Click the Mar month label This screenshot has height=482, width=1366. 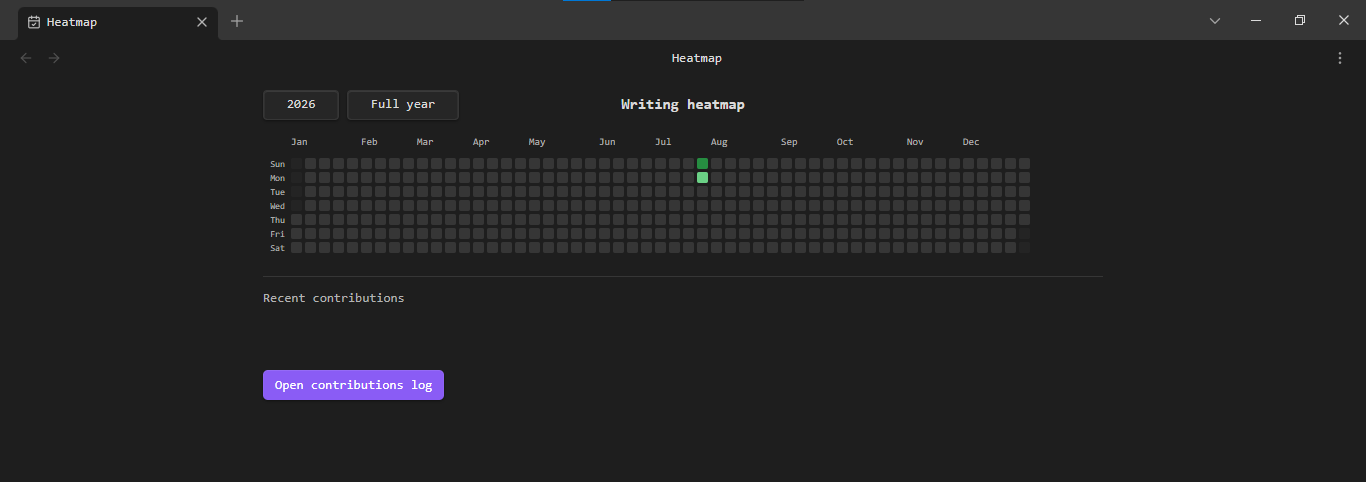(x=425, y=142)
